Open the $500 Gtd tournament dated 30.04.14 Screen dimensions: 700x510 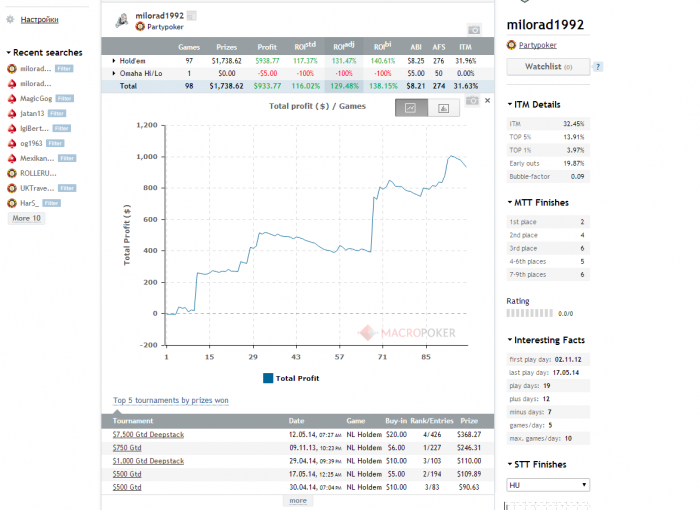127,487
